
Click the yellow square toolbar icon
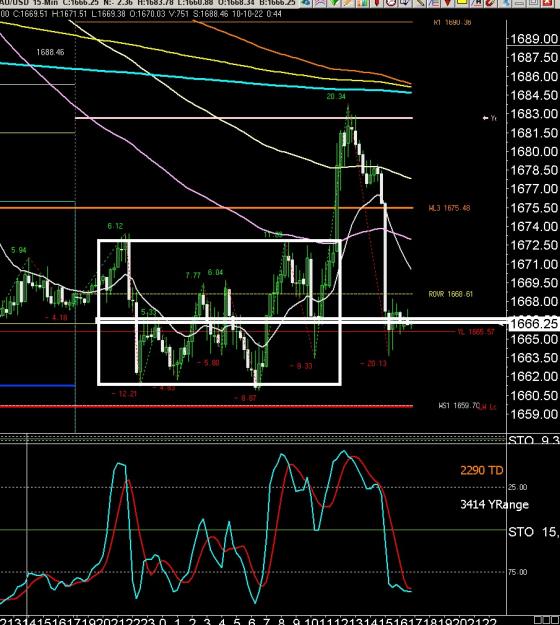[x=462, y=2]
